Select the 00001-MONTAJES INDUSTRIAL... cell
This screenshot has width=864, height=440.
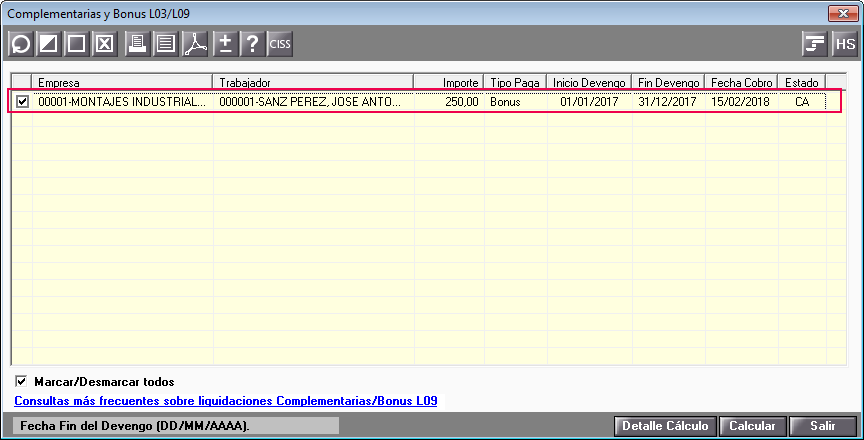click(x=122, y=102)
